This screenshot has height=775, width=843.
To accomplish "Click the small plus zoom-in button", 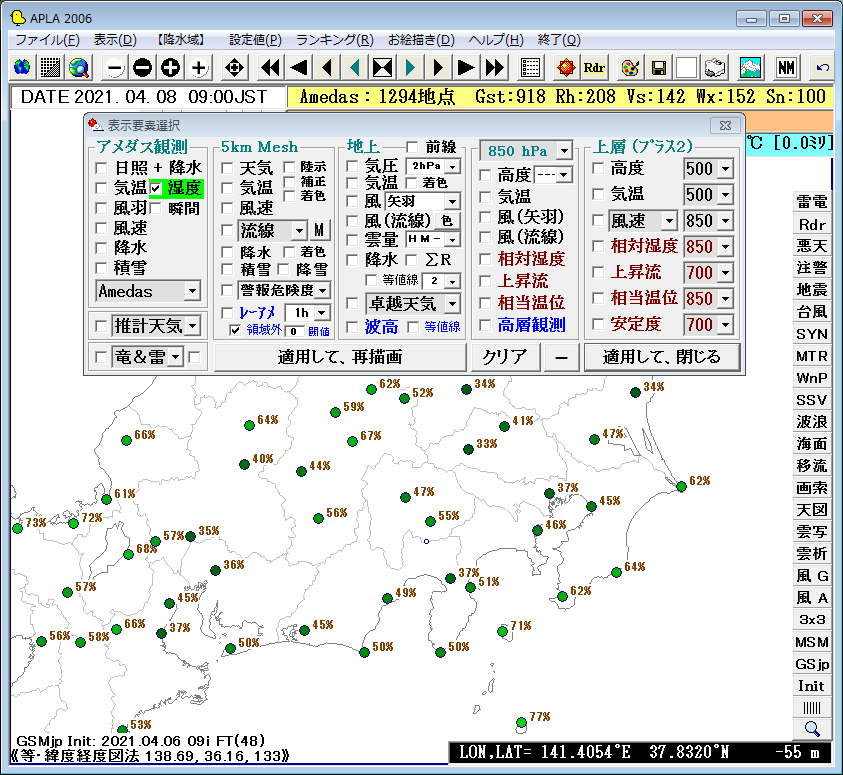I will [199, 68].
